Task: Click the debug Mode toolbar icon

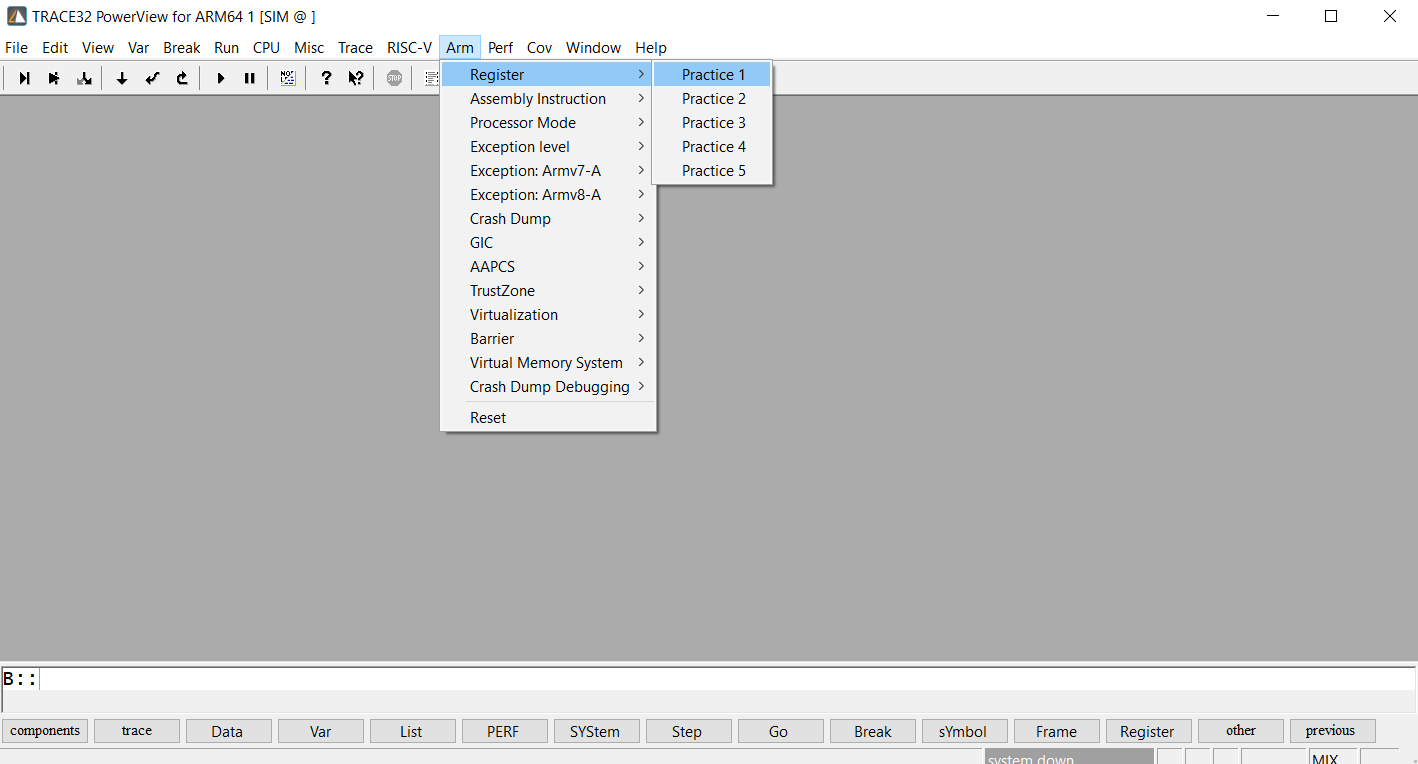Action: [288, 78]
